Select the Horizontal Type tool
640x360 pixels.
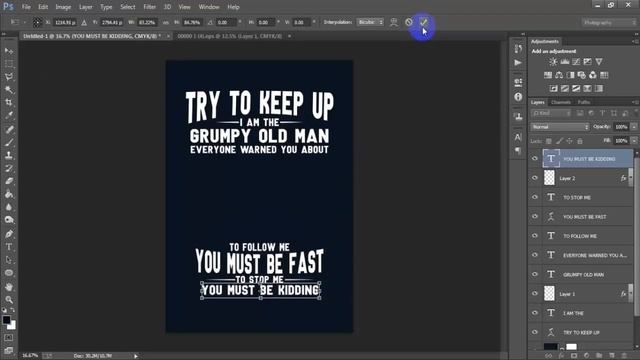pos(9,247)
